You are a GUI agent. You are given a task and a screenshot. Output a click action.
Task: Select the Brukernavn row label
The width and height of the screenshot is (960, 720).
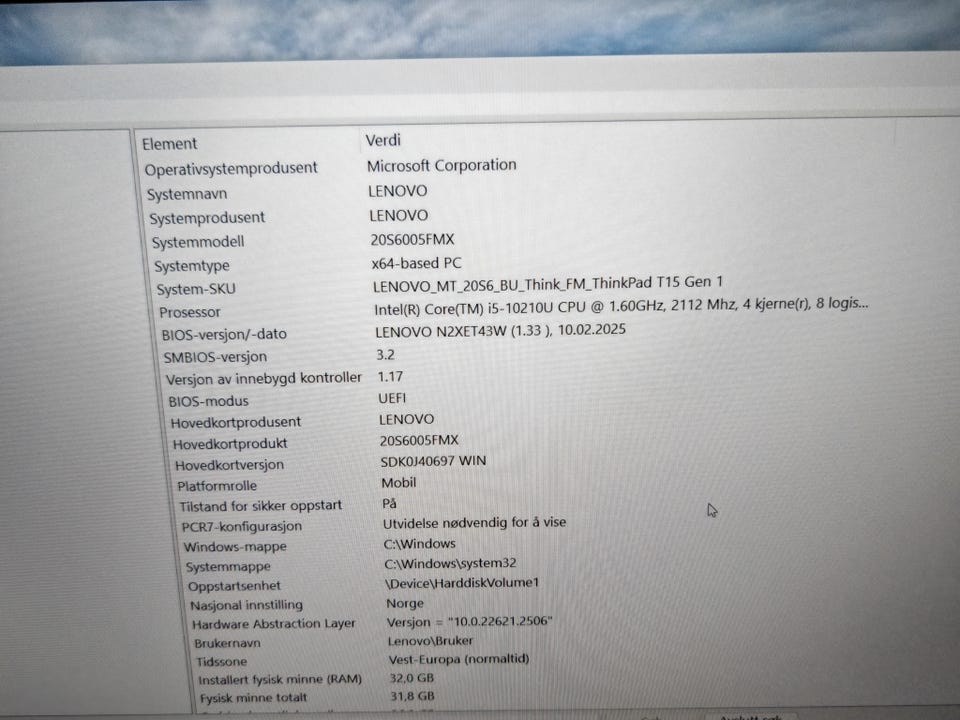tap(227, 643)
